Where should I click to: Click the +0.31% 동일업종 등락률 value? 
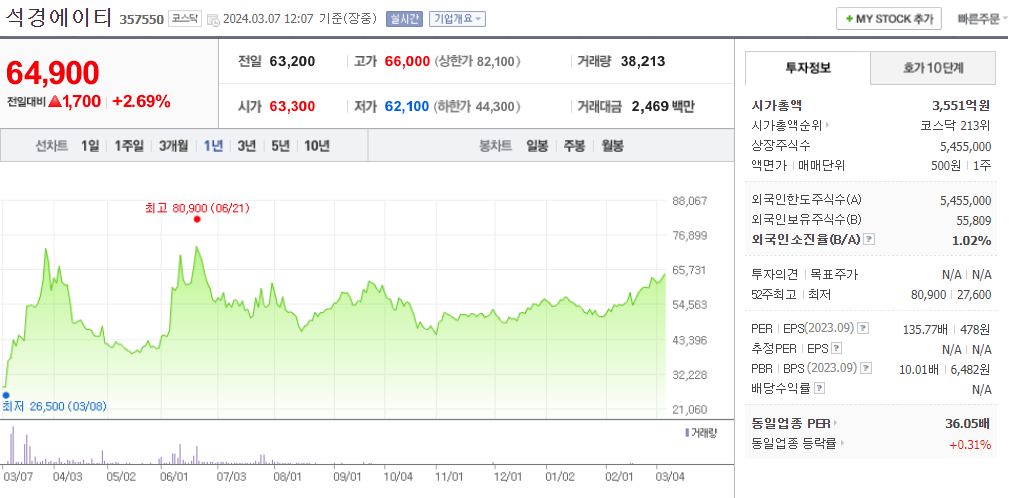(x=971, y=443)
